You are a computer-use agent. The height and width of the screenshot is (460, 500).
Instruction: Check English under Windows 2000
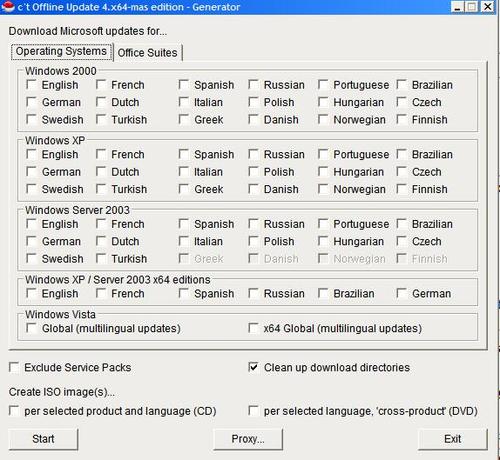coord(32,85)
